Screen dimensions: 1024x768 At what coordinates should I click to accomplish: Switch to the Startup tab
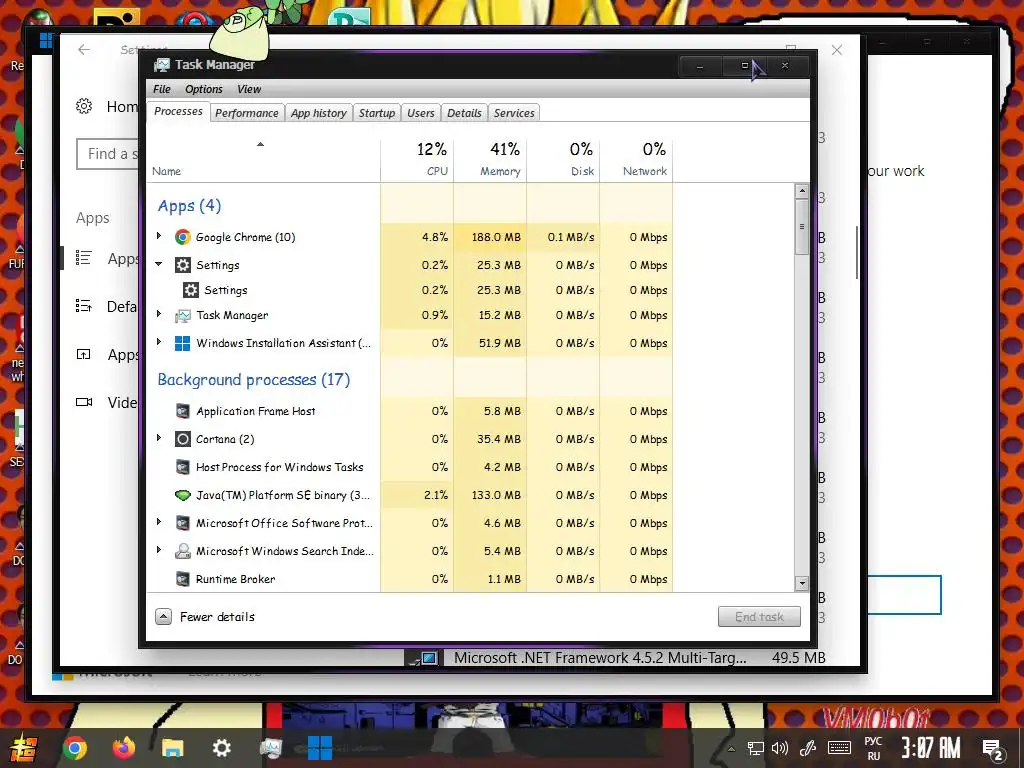(x=377, y=113)
